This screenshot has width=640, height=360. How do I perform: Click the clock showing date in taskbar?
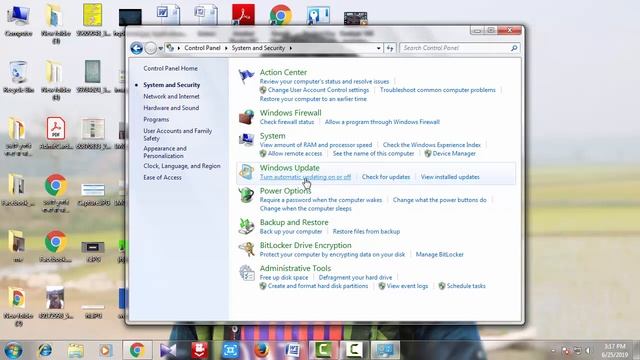click(x=614, y=350)
